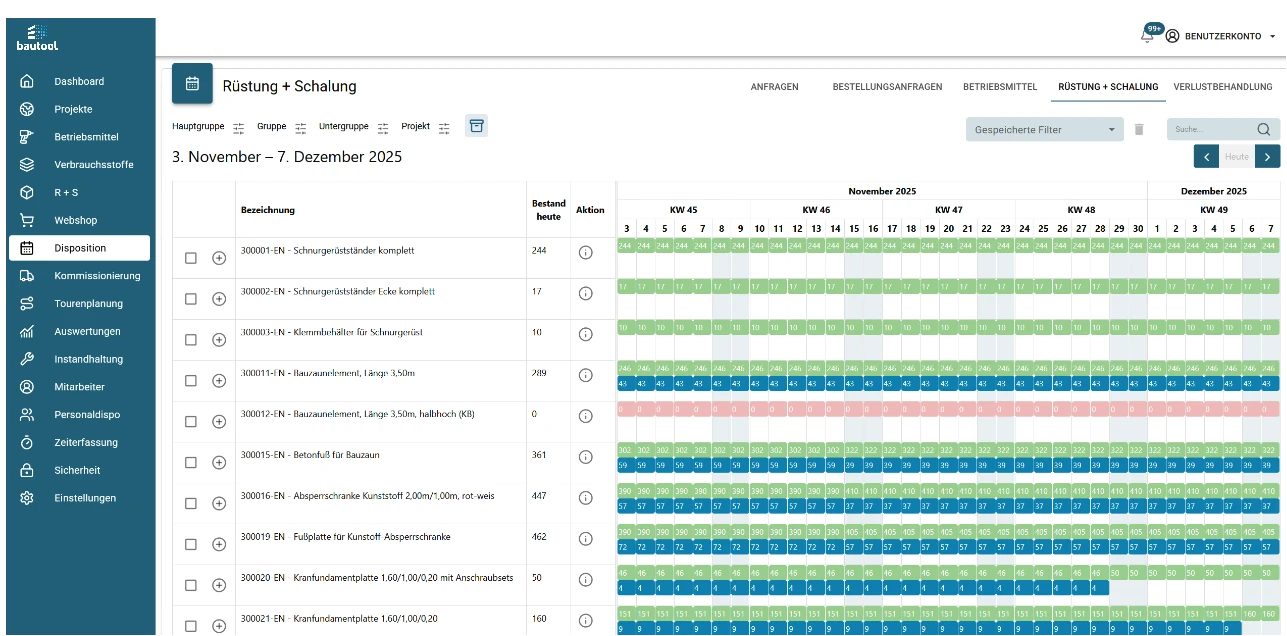Open Einstellungen in the sidebar
The height and width of the screenshot is (636, 1287).
79,498
